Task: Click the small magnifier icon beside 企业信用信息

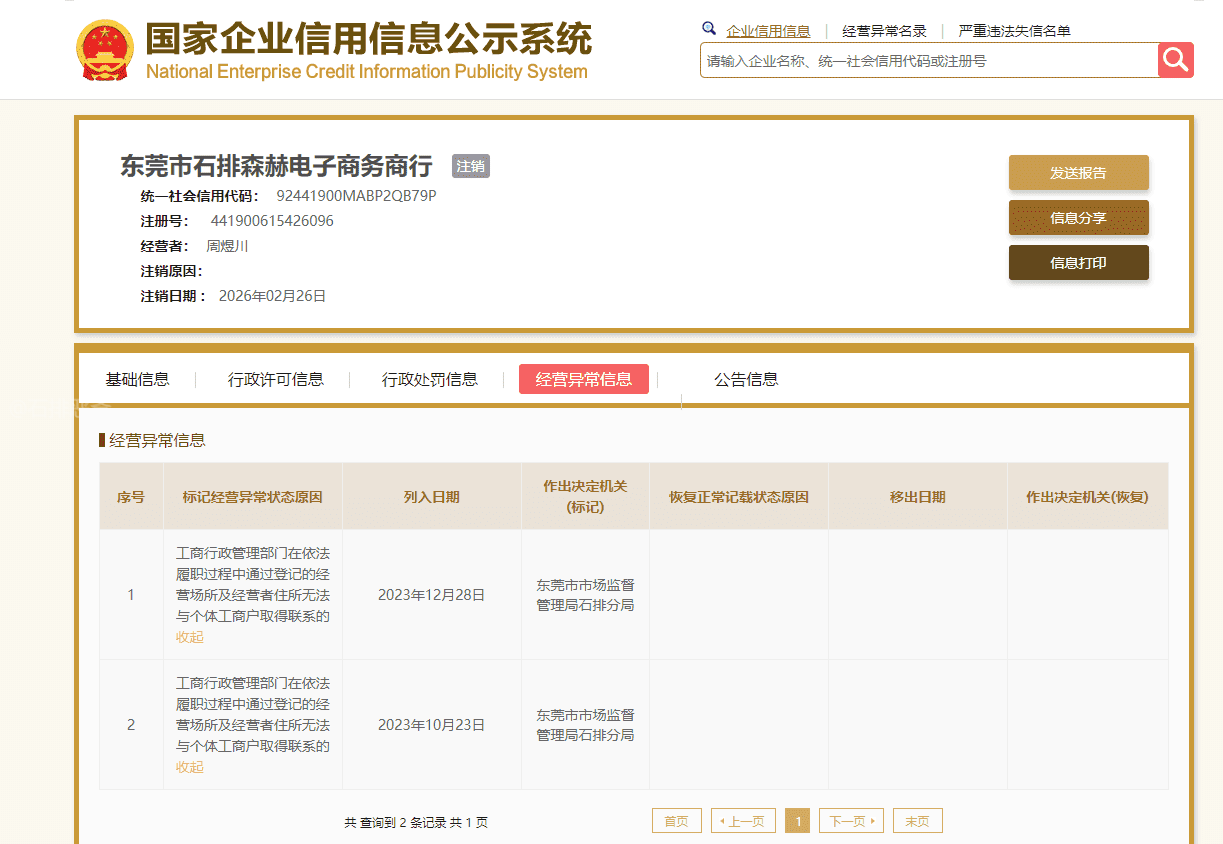Action: point(709,29)
